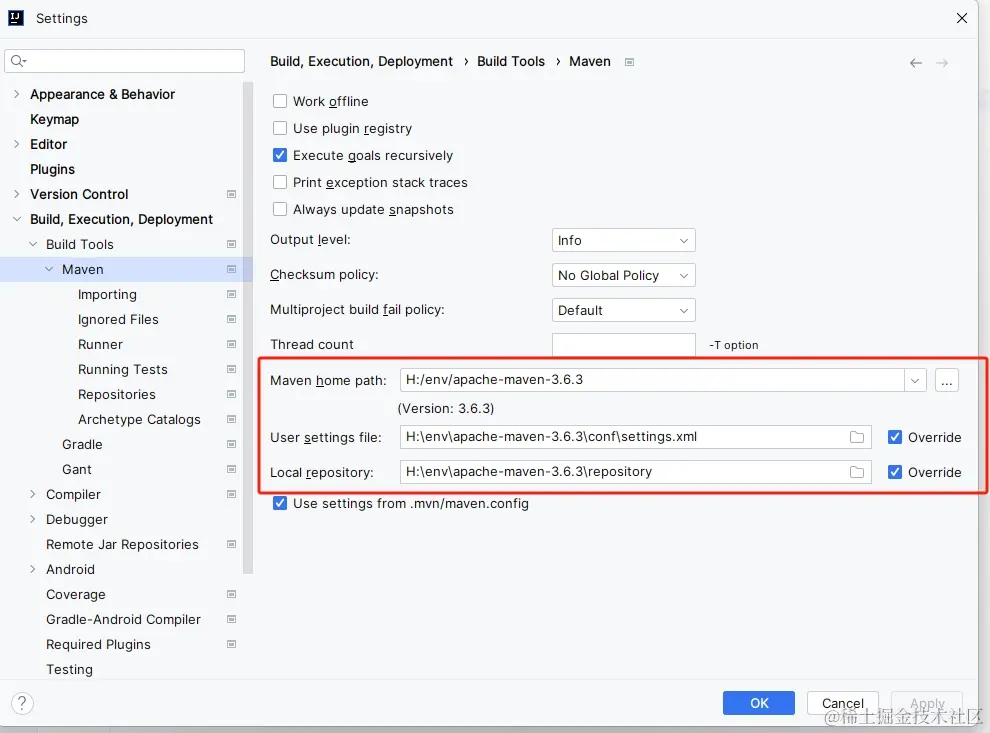Click project icon next to Ignored Files
Screen dimensions: 990x733
click(x=231, y=319)
